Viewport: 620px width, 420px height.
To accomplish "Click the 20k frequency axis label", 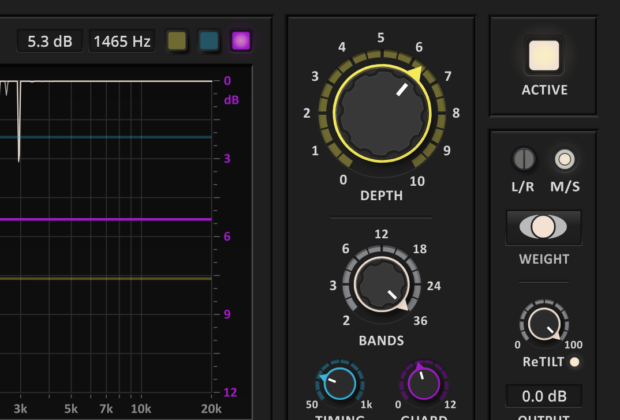I will tap(211, 409).
